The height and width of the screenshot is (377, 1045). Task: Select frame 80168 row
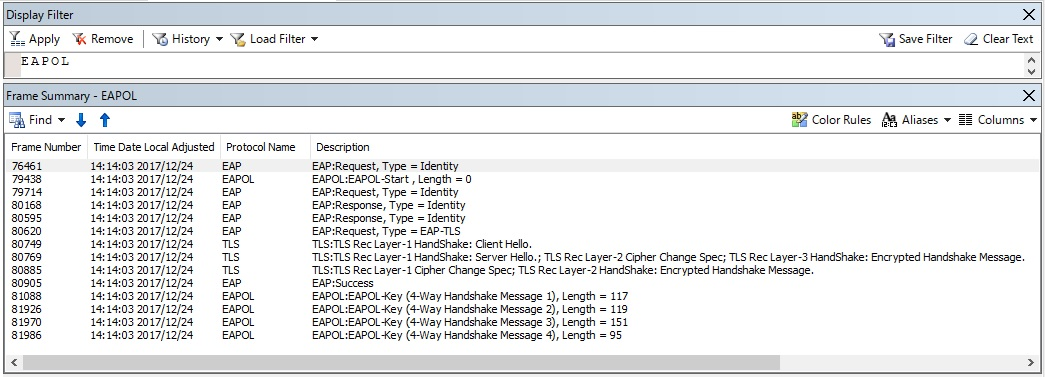[522, 205]
